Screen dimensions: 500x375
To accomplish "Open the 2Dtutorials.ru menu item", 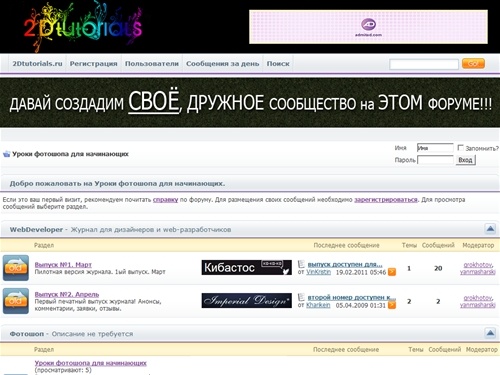I will [x=37, y=63].
